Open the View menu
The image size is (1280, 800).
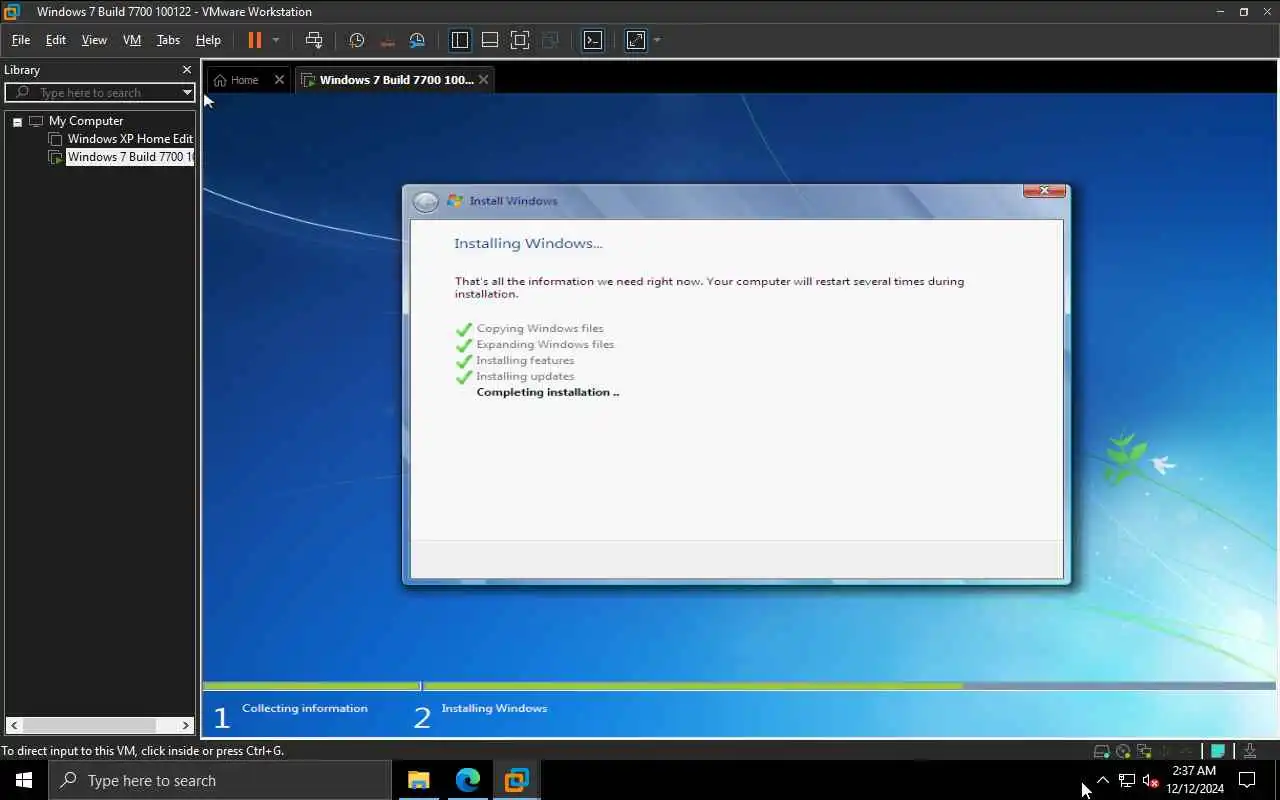[94, 40]
